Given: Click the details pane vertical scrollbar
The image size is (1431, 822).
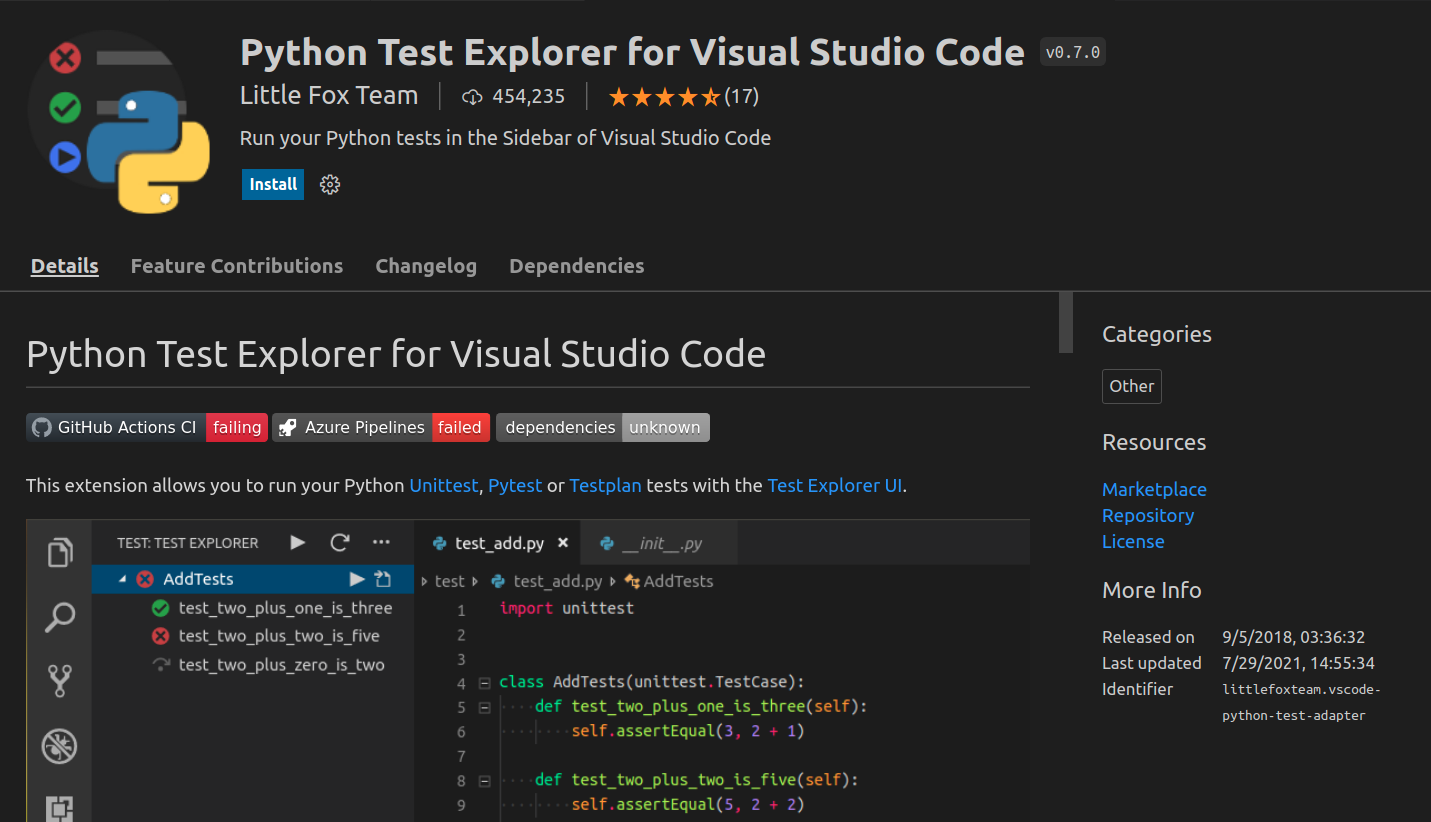Looking at the screenshot, I should point(1066,322).
